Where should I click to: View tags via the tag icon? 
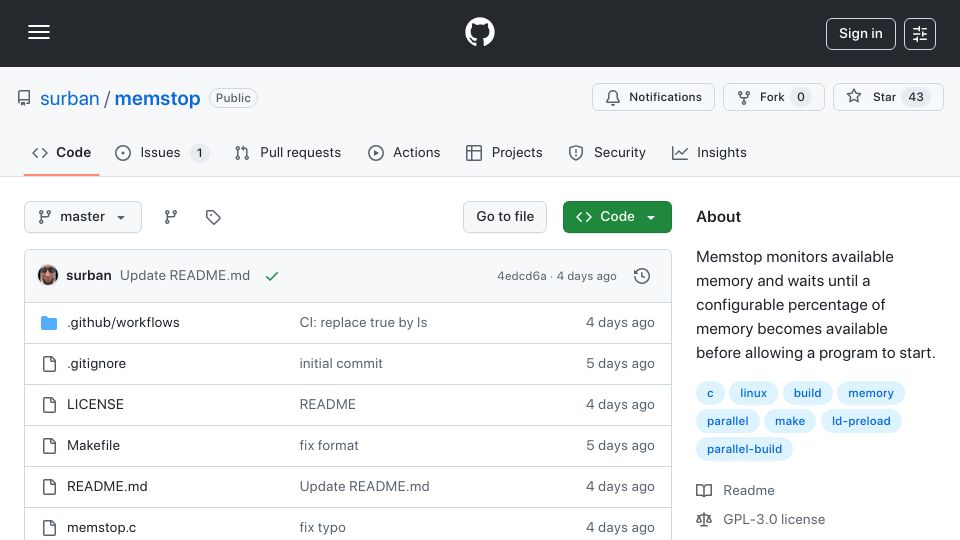213,217
